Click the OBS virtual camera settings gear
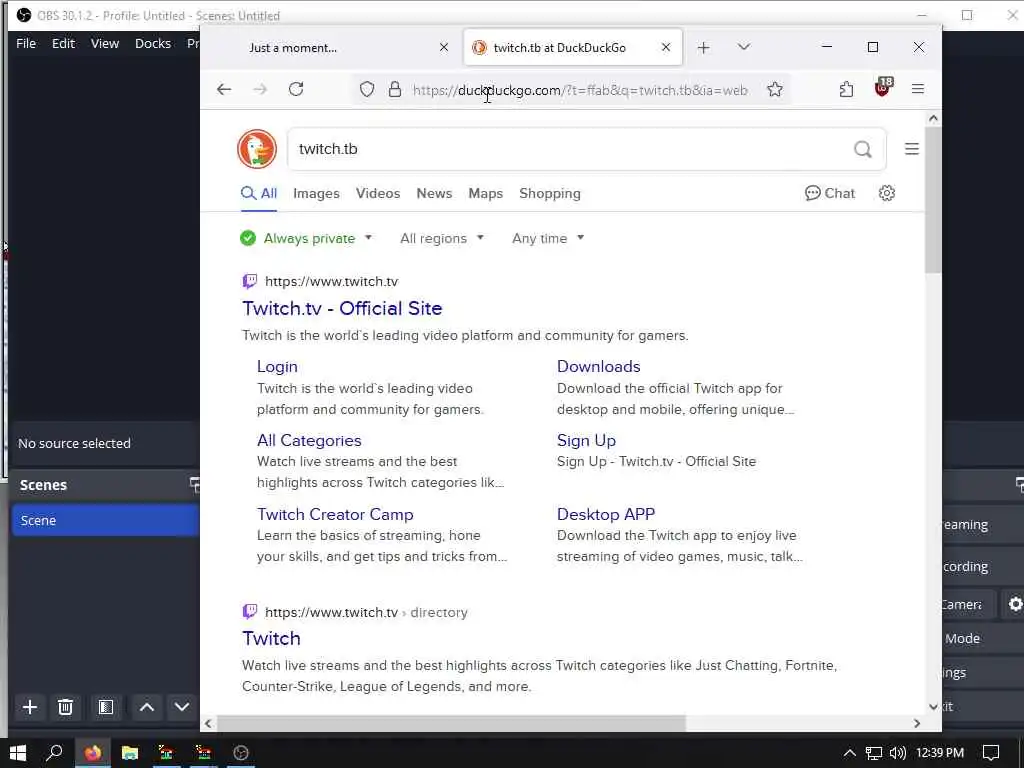Screen dimensions: 1024x768 (1015, 604)
